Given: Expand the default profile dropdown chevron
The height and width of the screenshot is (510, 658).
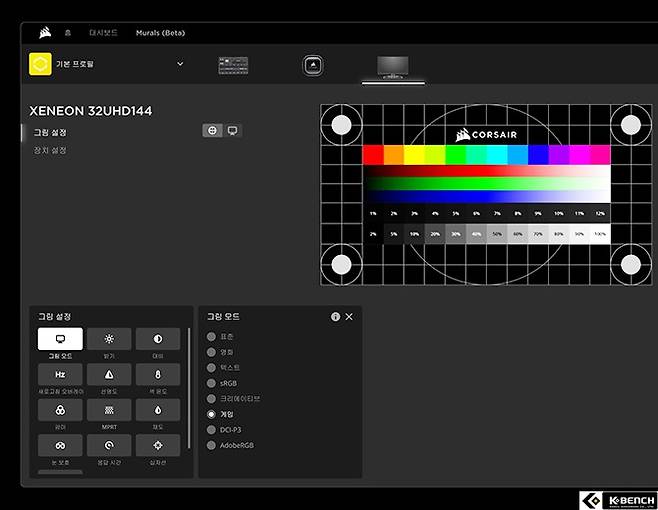Looking at the screenshot, I should click(x=180, y=64).
